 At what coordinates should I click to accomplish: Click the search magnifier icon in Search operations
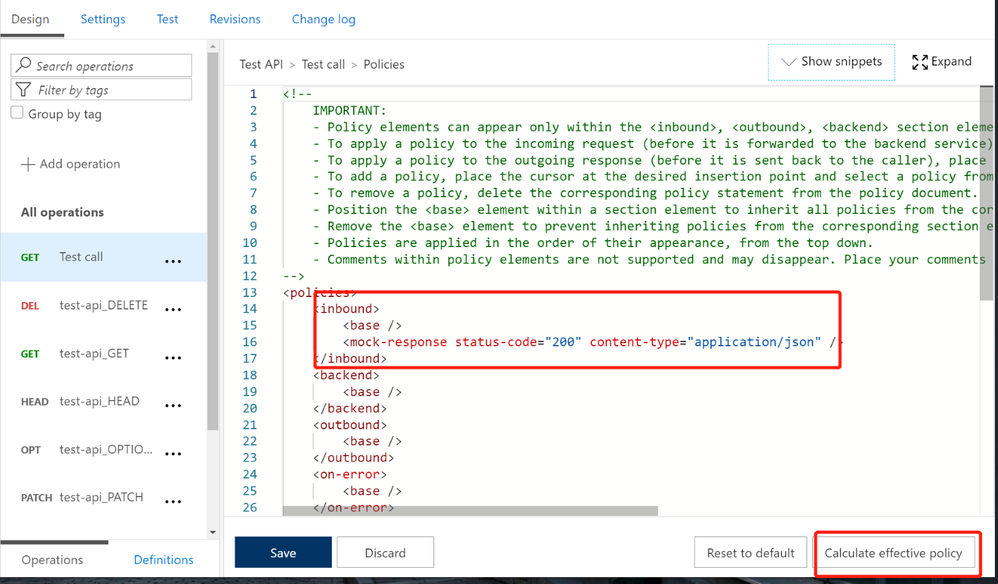pyautogui.click(x=24, y=65)
